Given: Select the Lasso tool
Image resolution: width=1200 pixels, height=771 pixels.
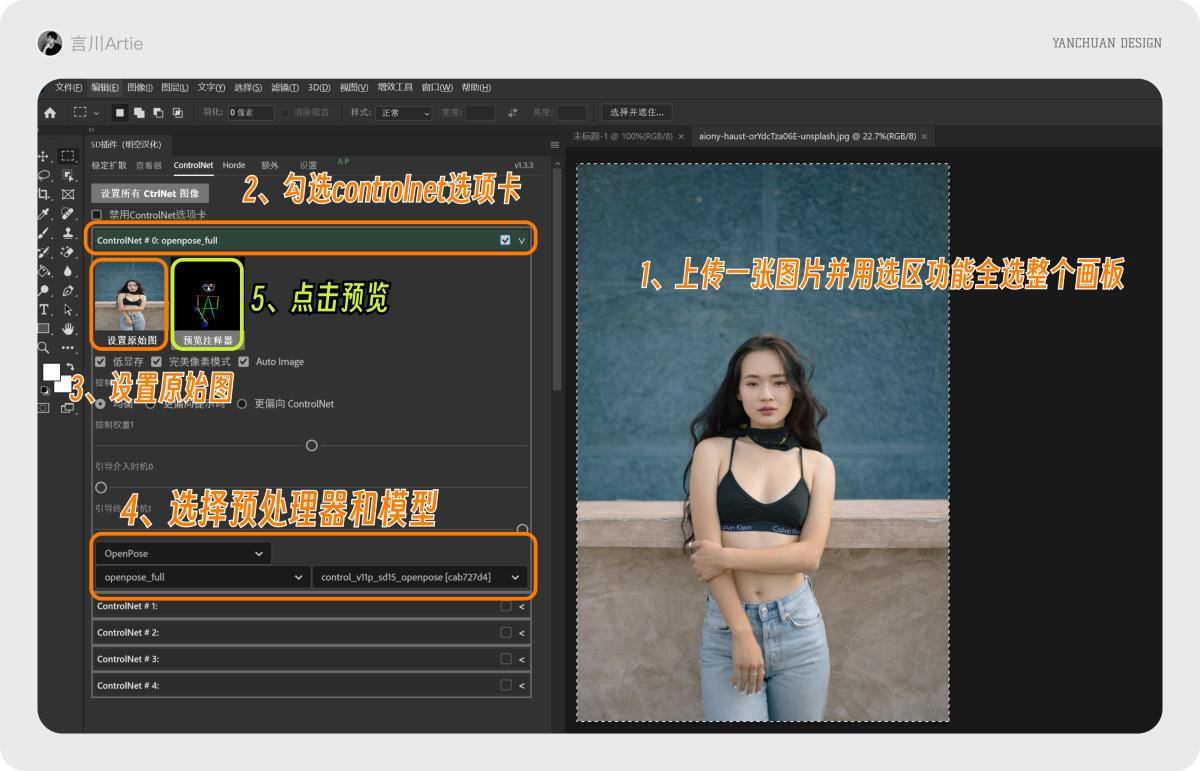Looking at the screenshot, I should point(43,176).
